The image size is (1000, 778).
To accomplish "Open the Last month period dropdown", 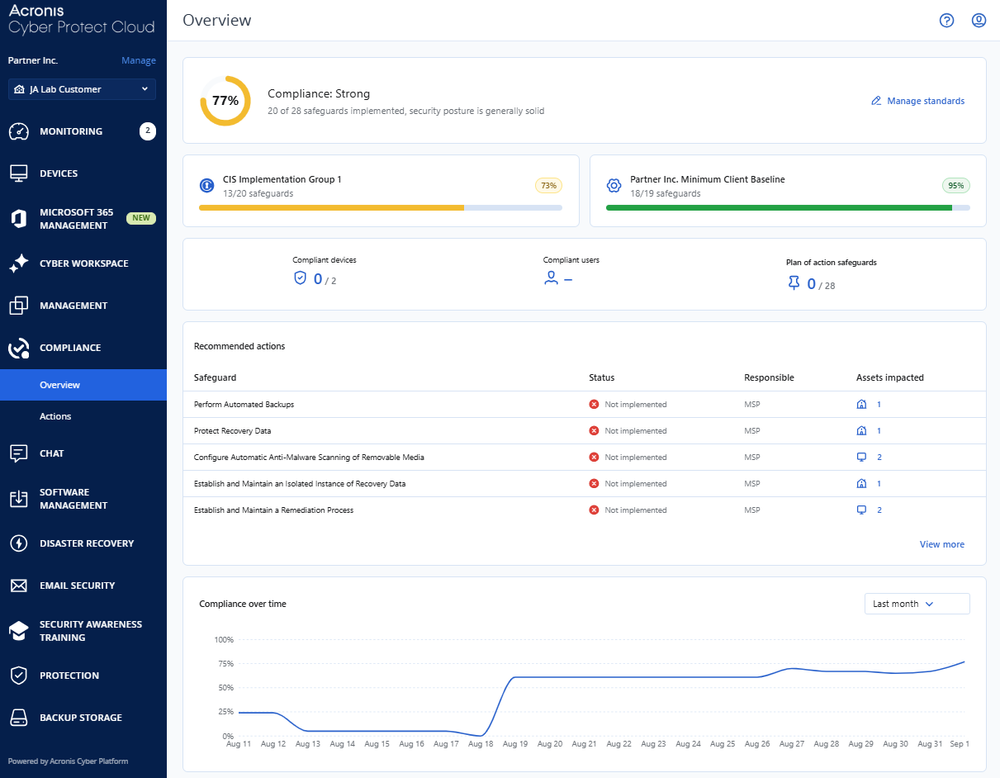I will 916,604.
